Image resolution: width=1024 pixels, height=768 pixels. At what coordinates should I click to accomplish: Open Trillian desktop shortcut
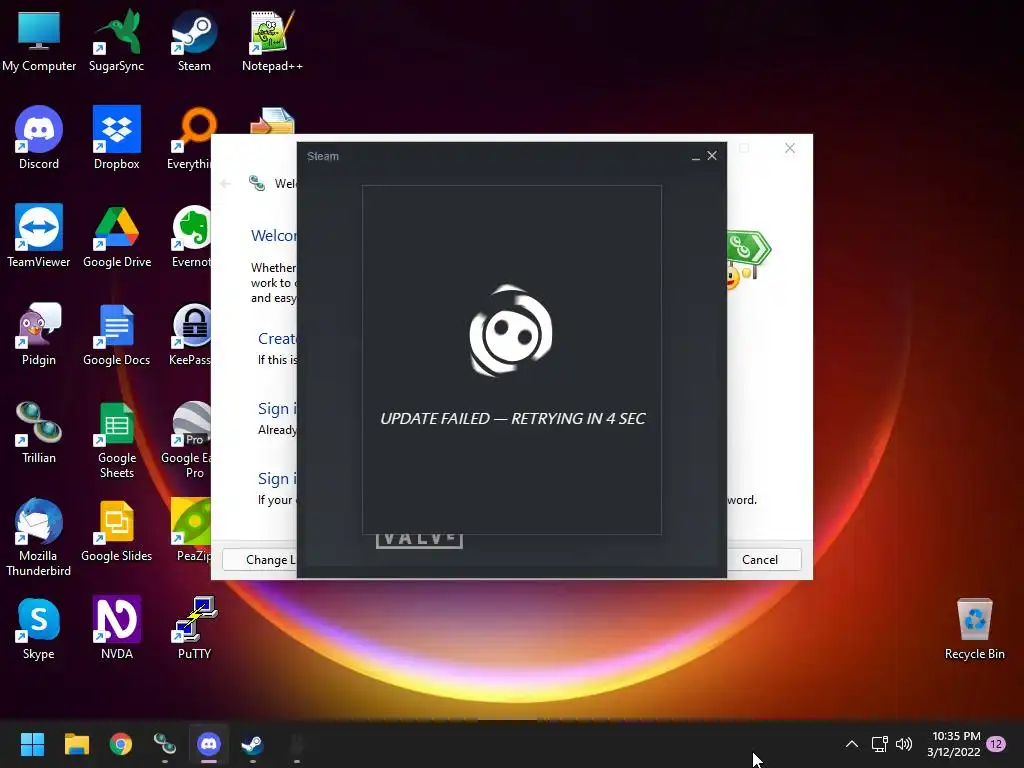click(39, 432)
